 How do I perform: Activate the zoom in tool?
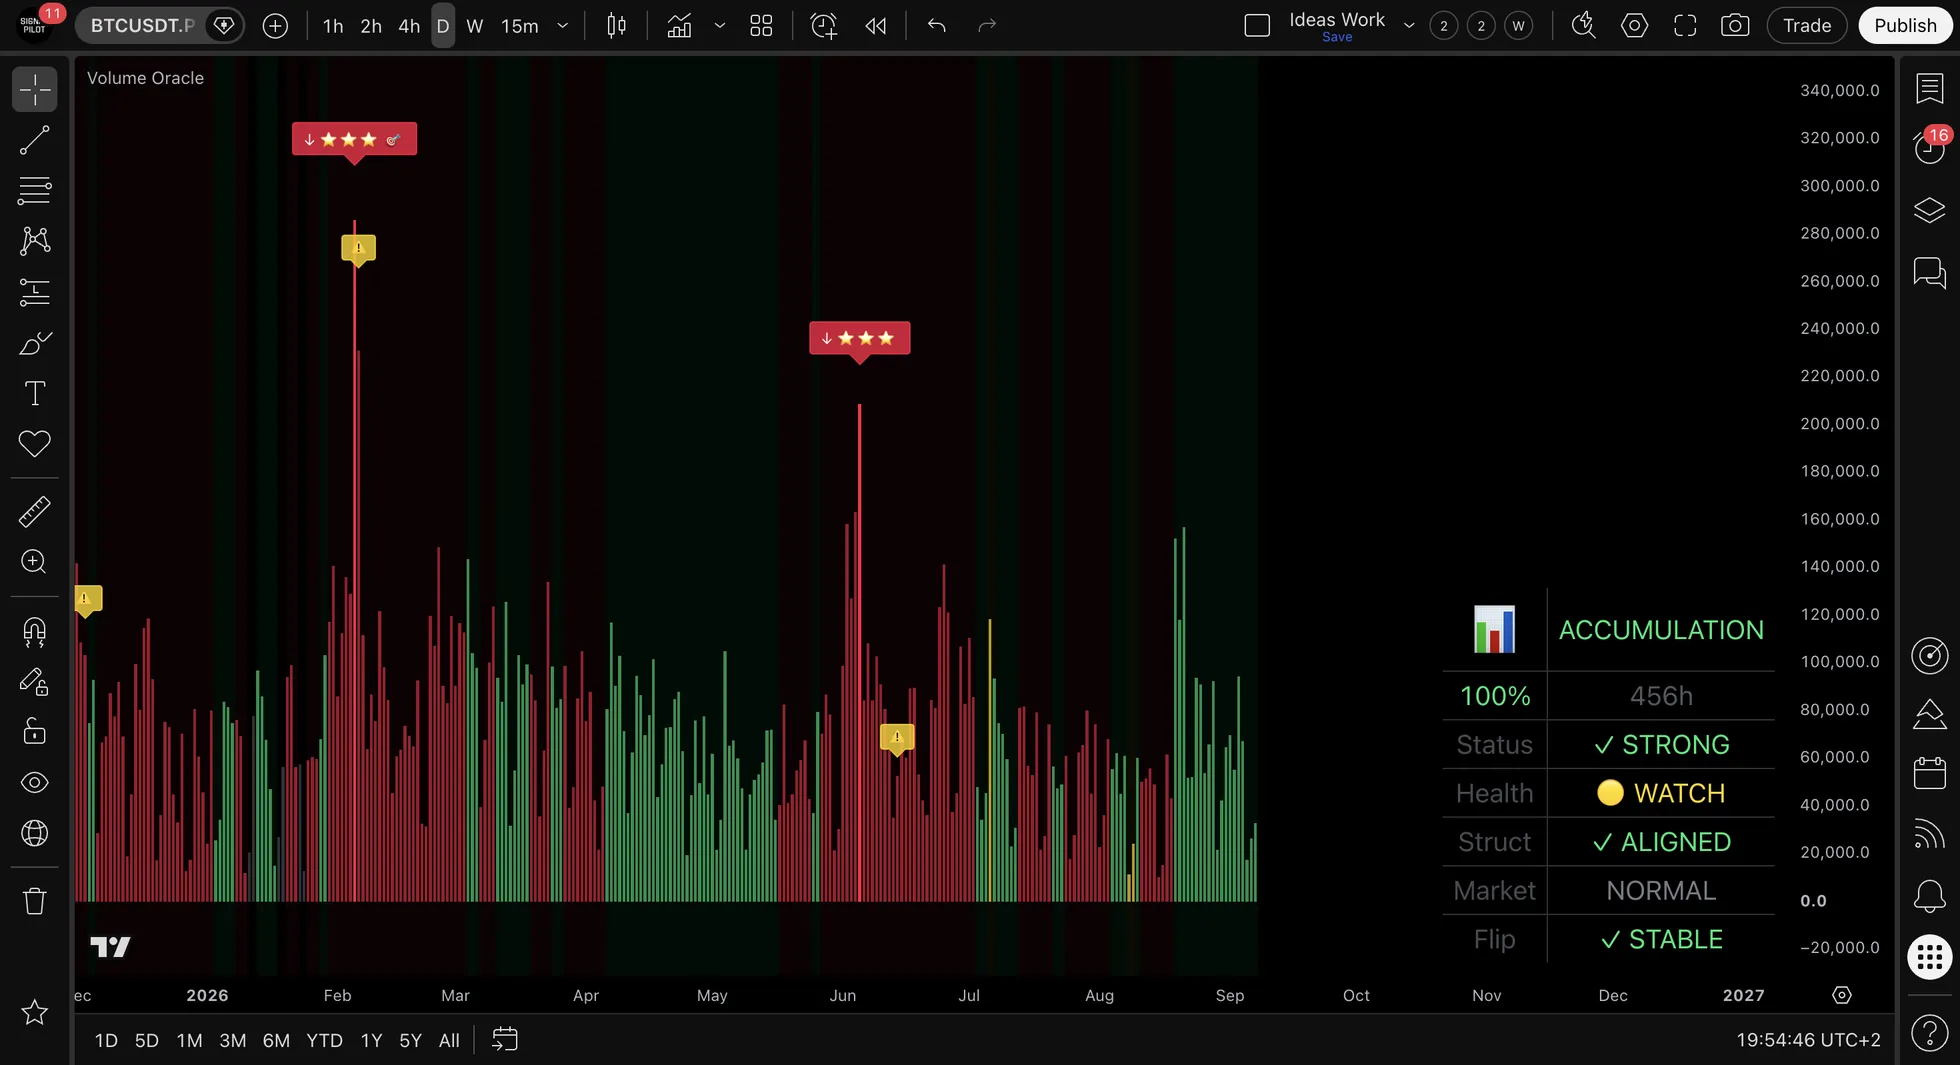pyautogui.click(x=35, y=562)
